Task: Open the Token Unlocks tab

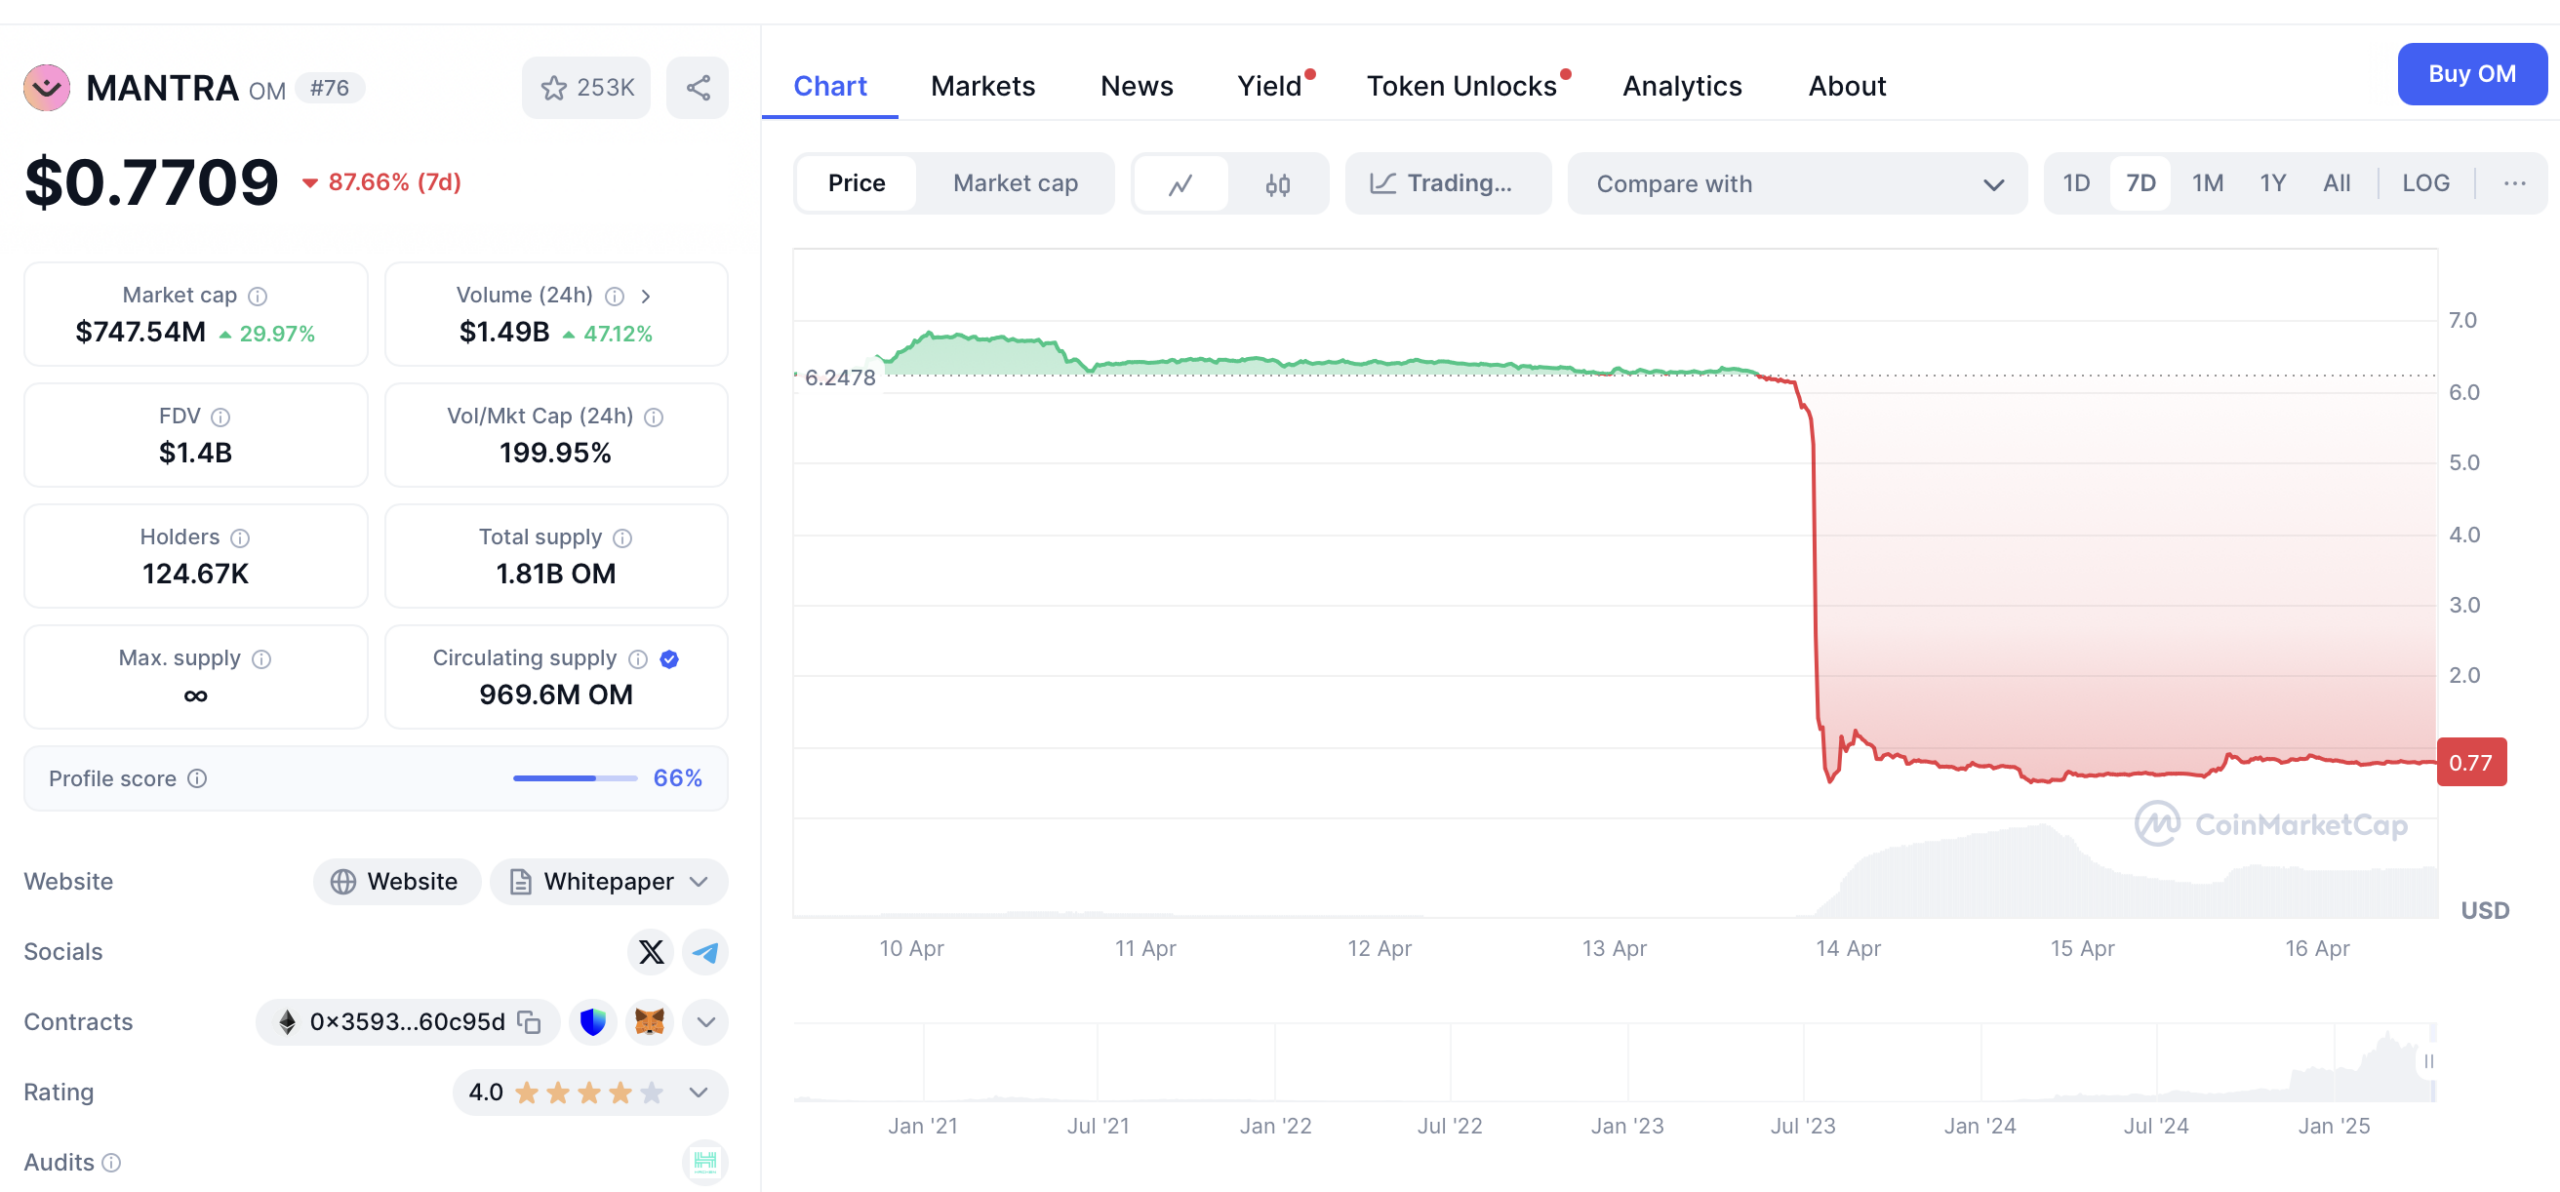Action: (x=1463, y=86)
